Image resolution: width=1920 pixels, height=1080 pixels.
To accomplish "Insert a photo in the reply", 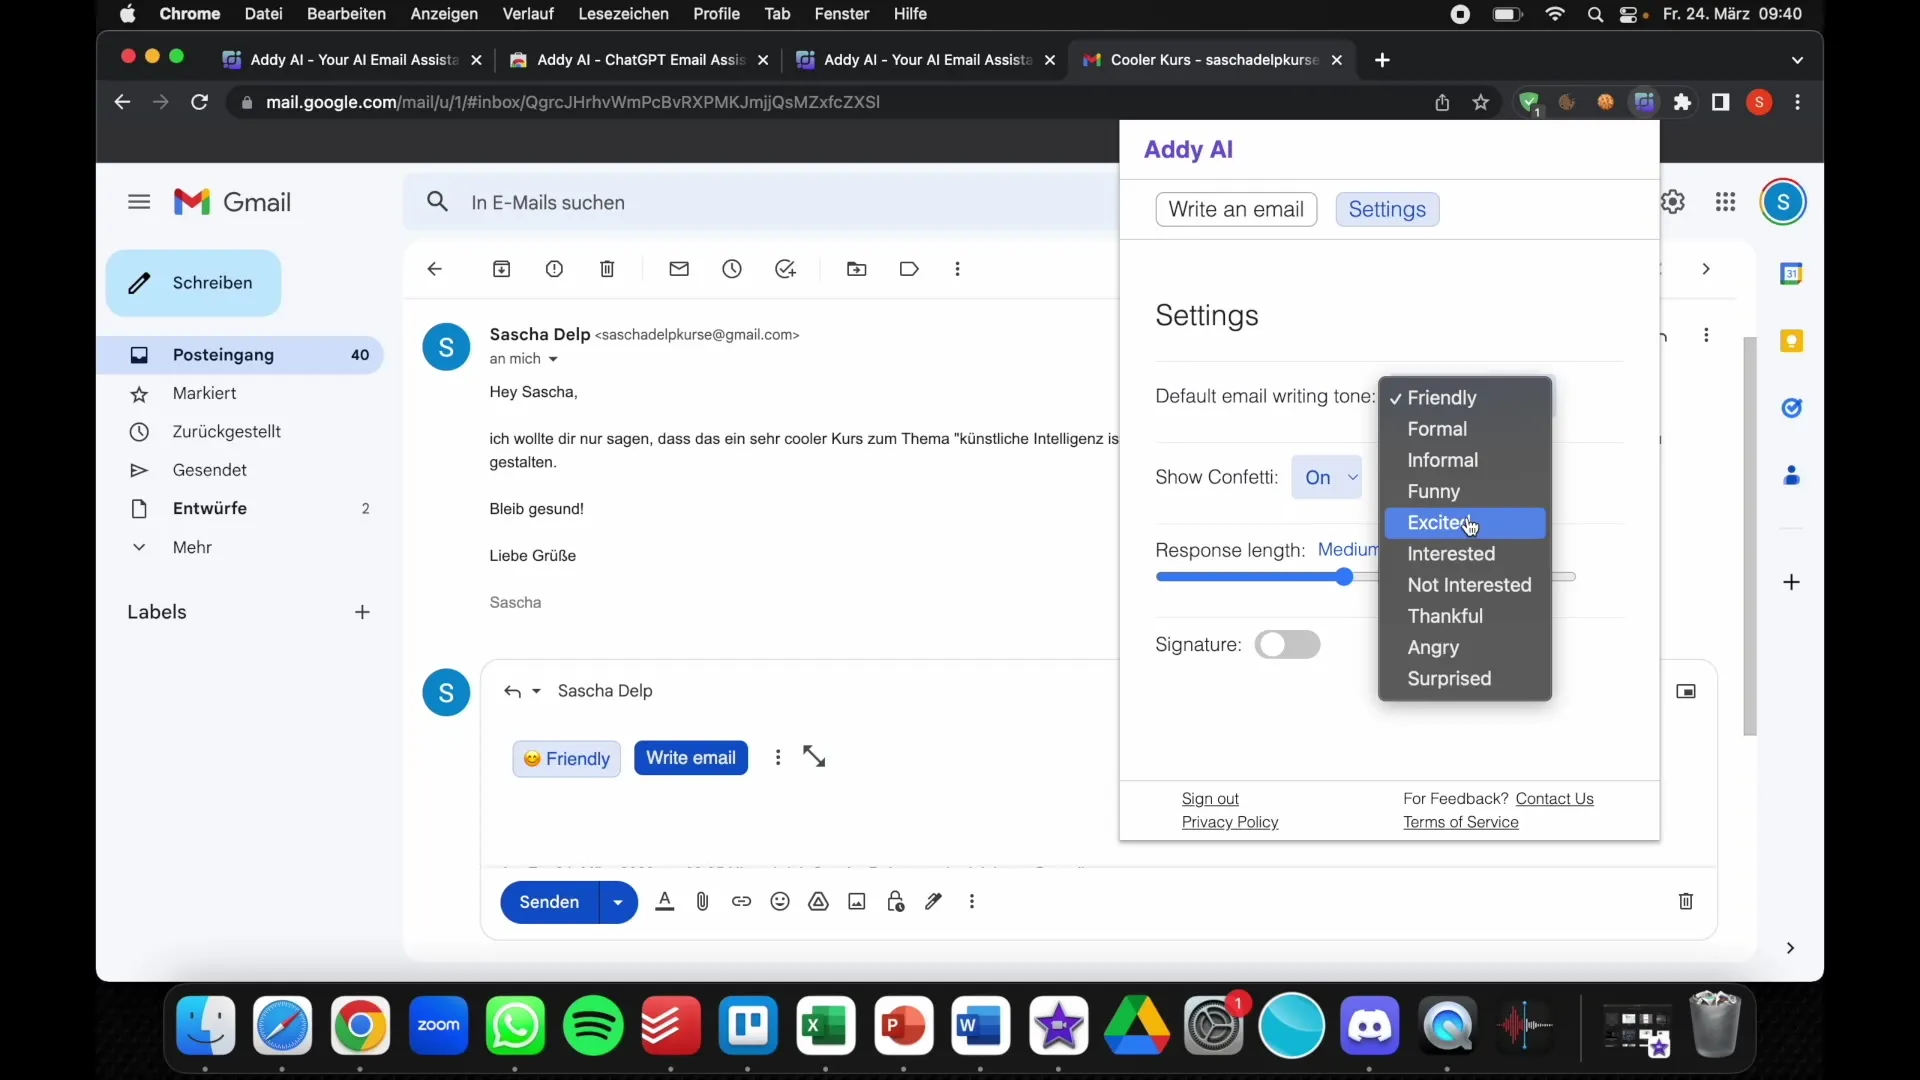I will (857, 902).
